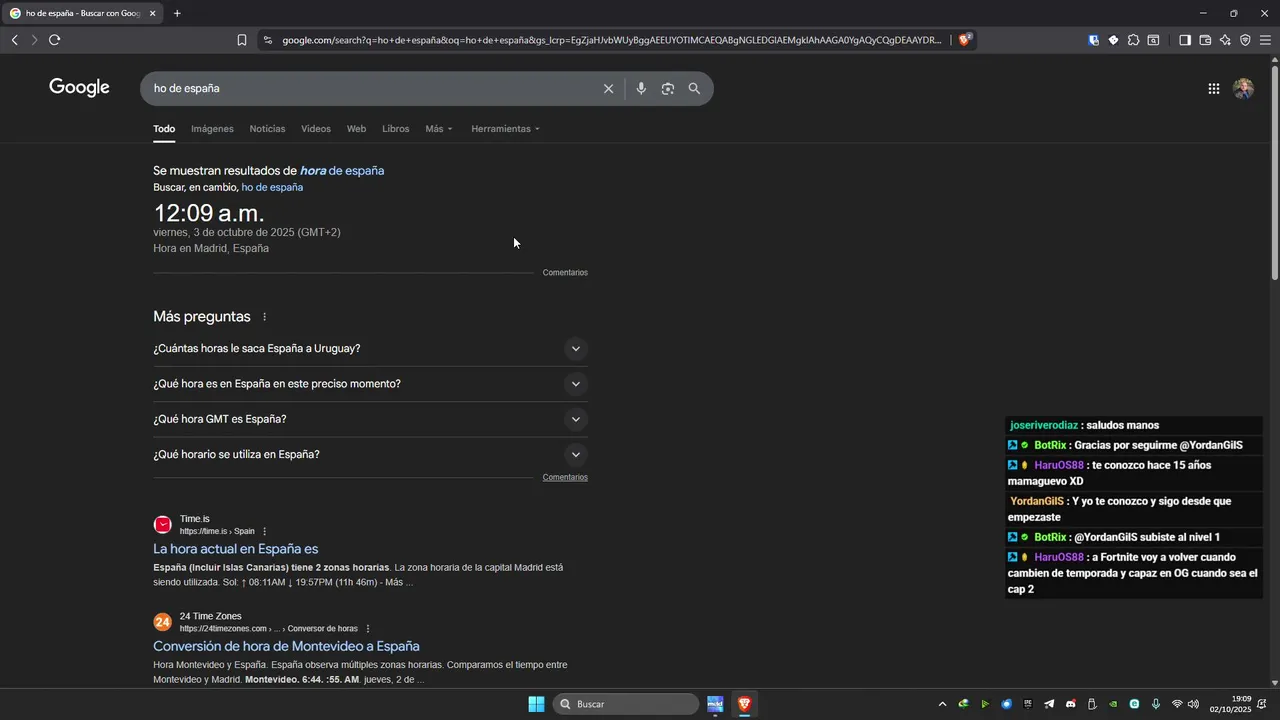Switch to the Noticias tab

pyautogui.click(x=267, y=129)
